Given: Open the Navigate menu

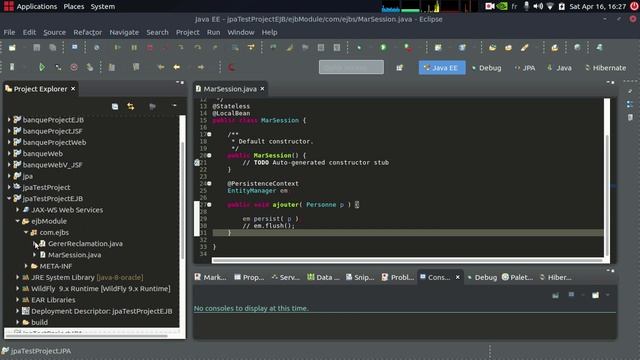Looking at the screenshot, I should tap(124, 32).
